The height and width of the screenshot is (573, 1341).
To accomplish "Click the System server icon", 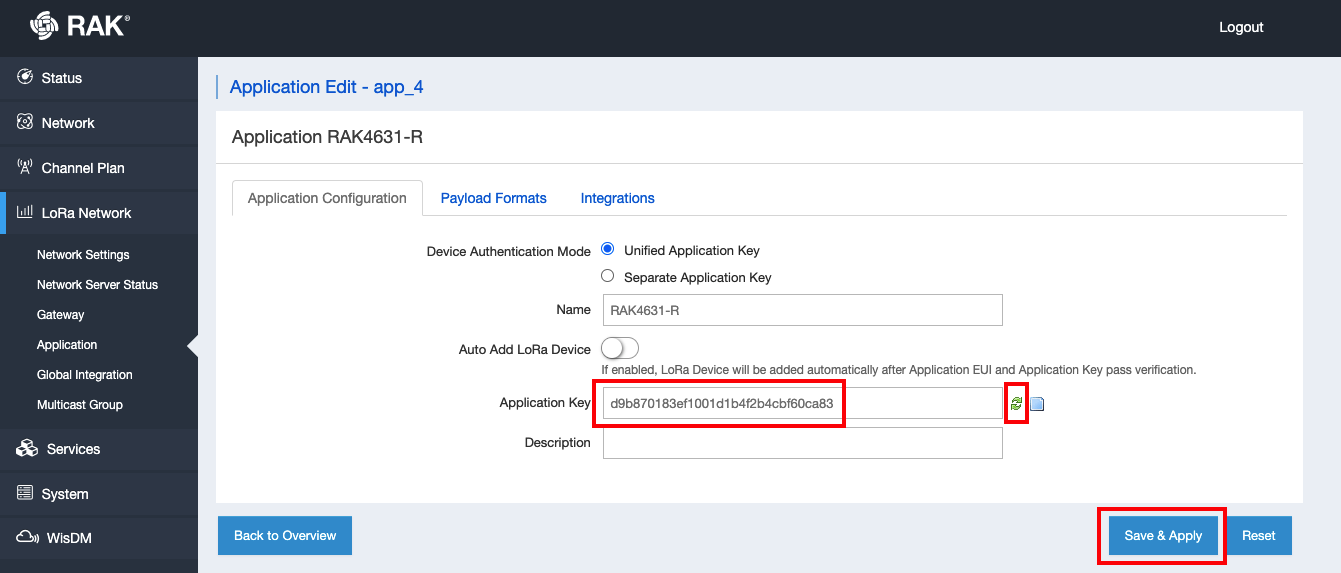I will [x=25, y=493].
